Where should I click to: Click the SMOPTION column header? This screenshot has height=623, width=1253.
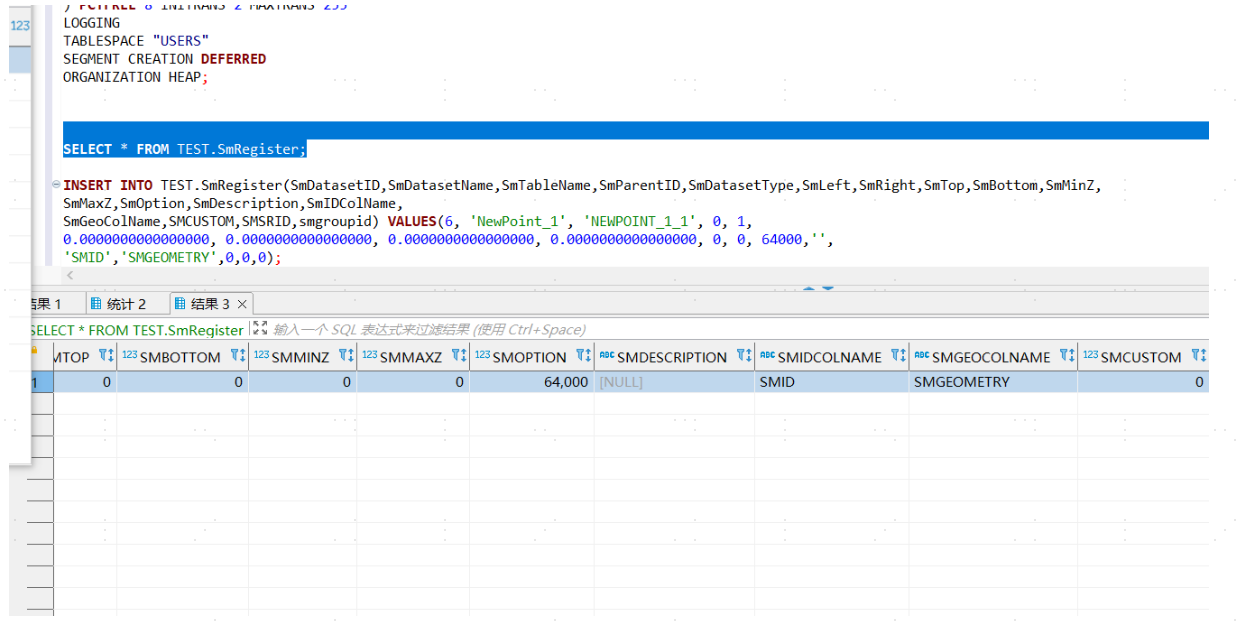click(528, 357)
